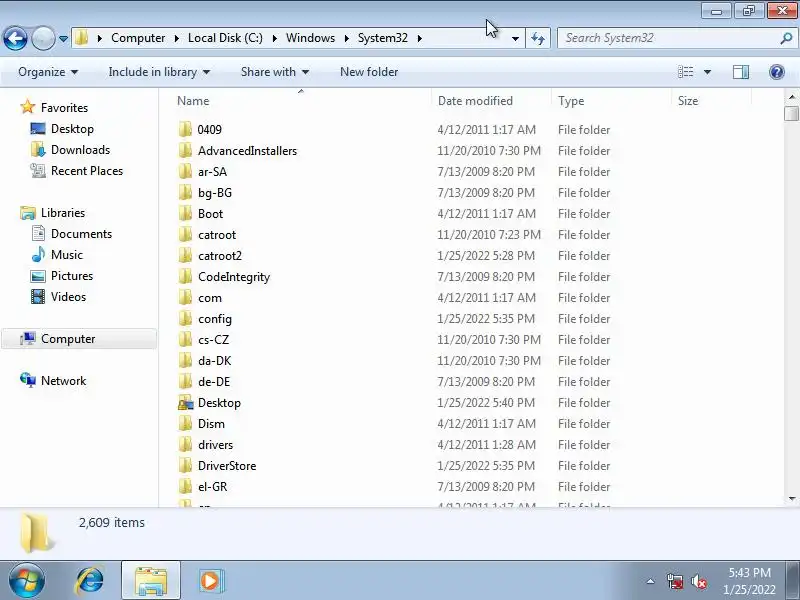
Task: Open the Windows Start menu orb
Action: tap(27, 581)
